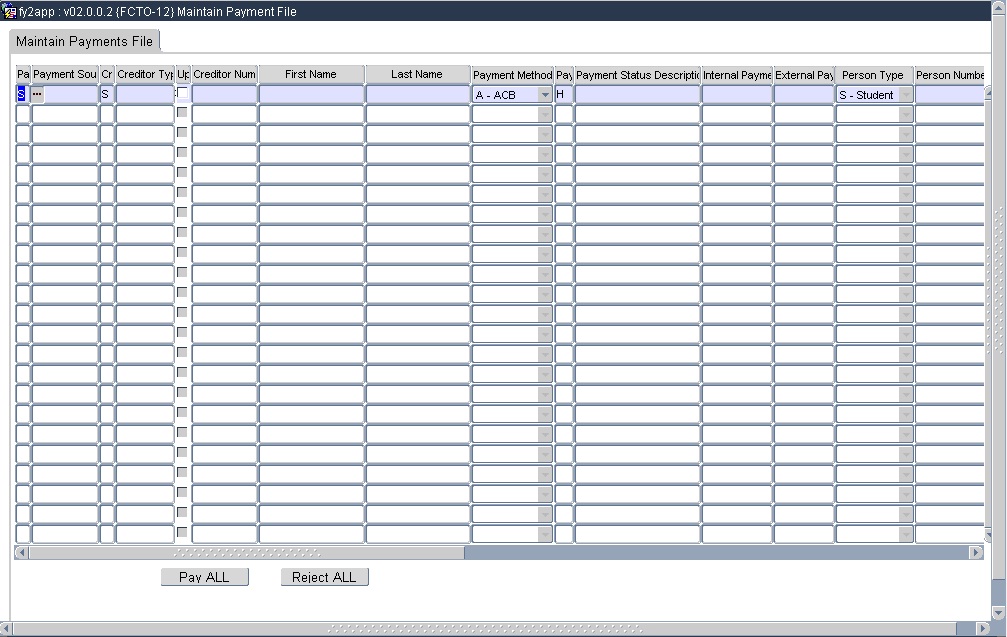1007x637 pixels.
Task: Open the A - ACB Payment Method dropdown
Action: coord(545,93)
